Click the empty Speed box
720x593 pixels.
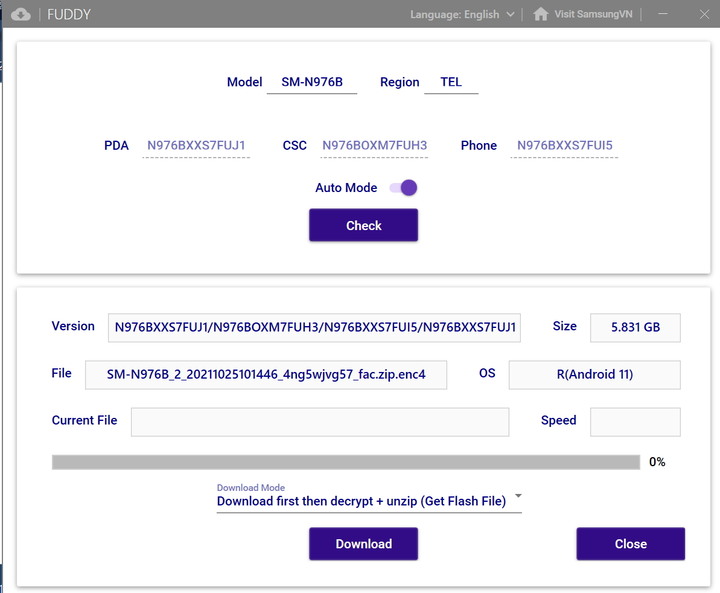(x=635, y=422)
